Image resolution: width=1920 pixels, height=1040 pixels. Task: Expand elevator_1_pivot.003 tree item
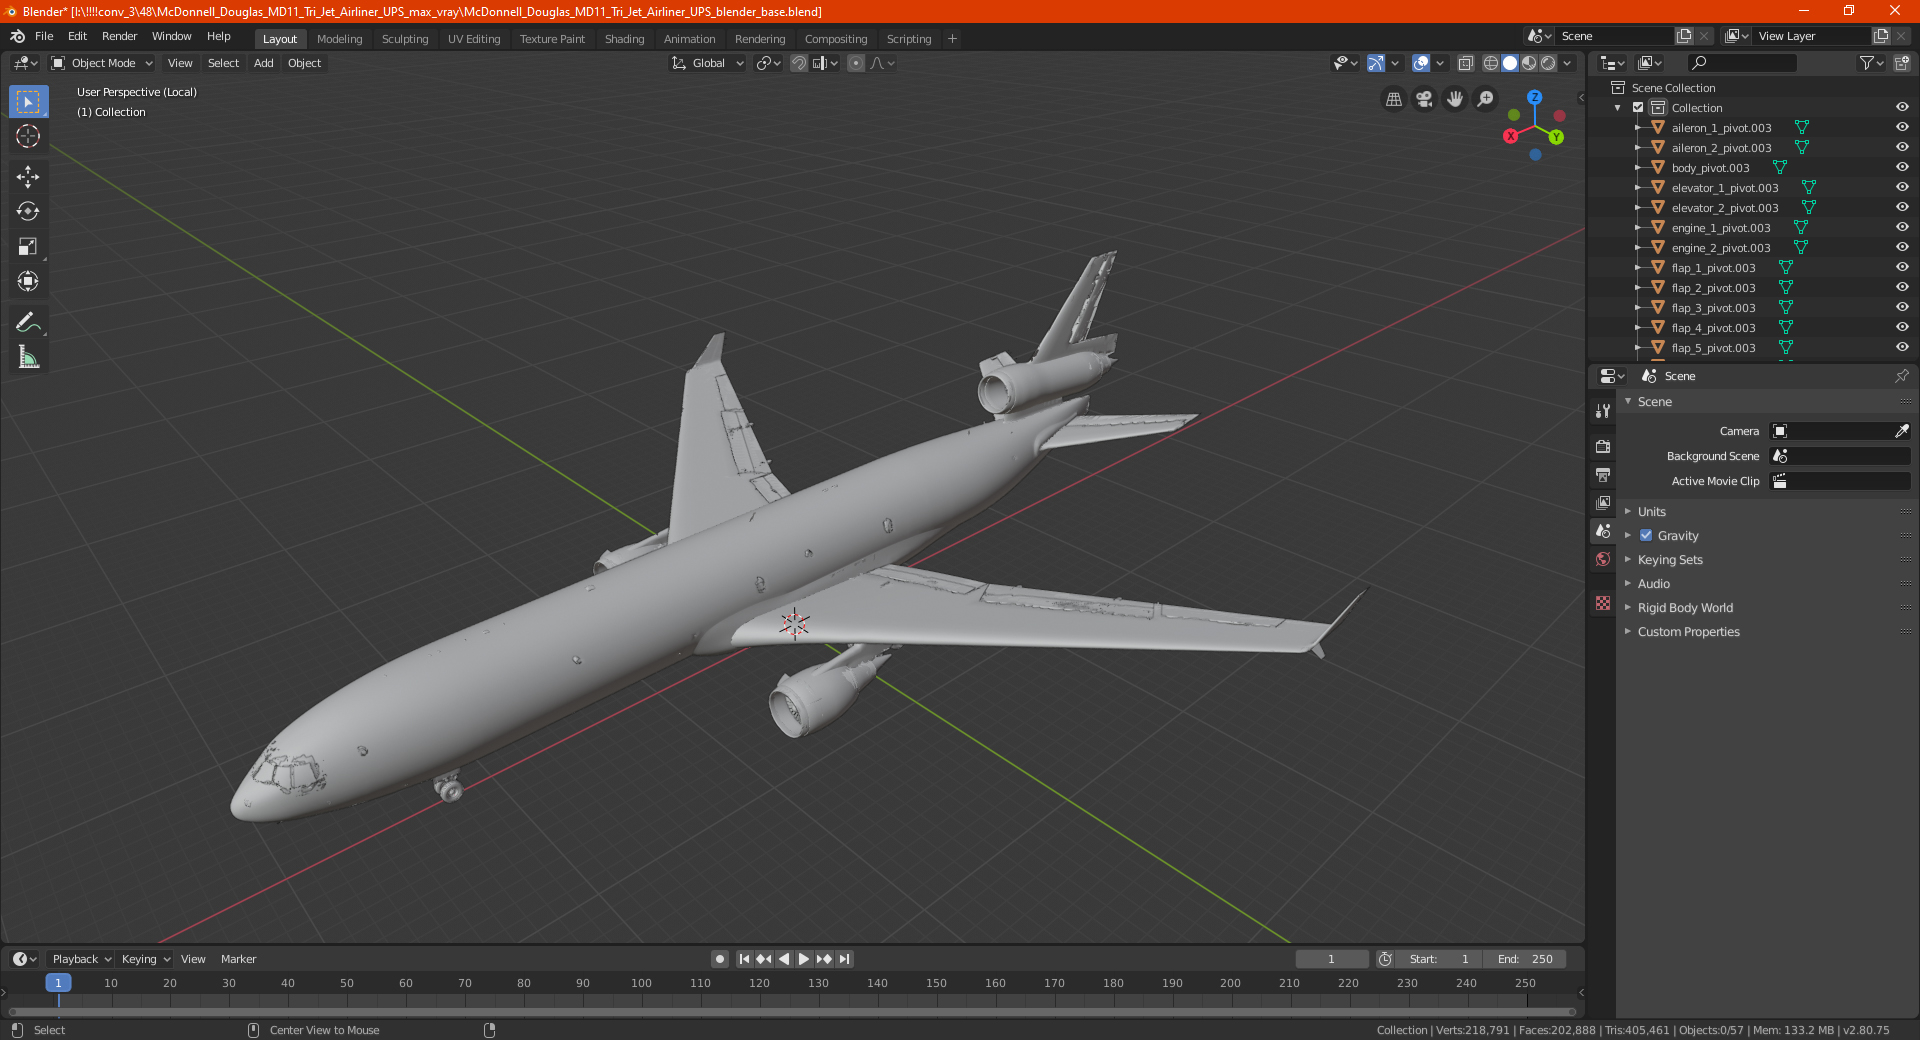[x=1637, y=187]
